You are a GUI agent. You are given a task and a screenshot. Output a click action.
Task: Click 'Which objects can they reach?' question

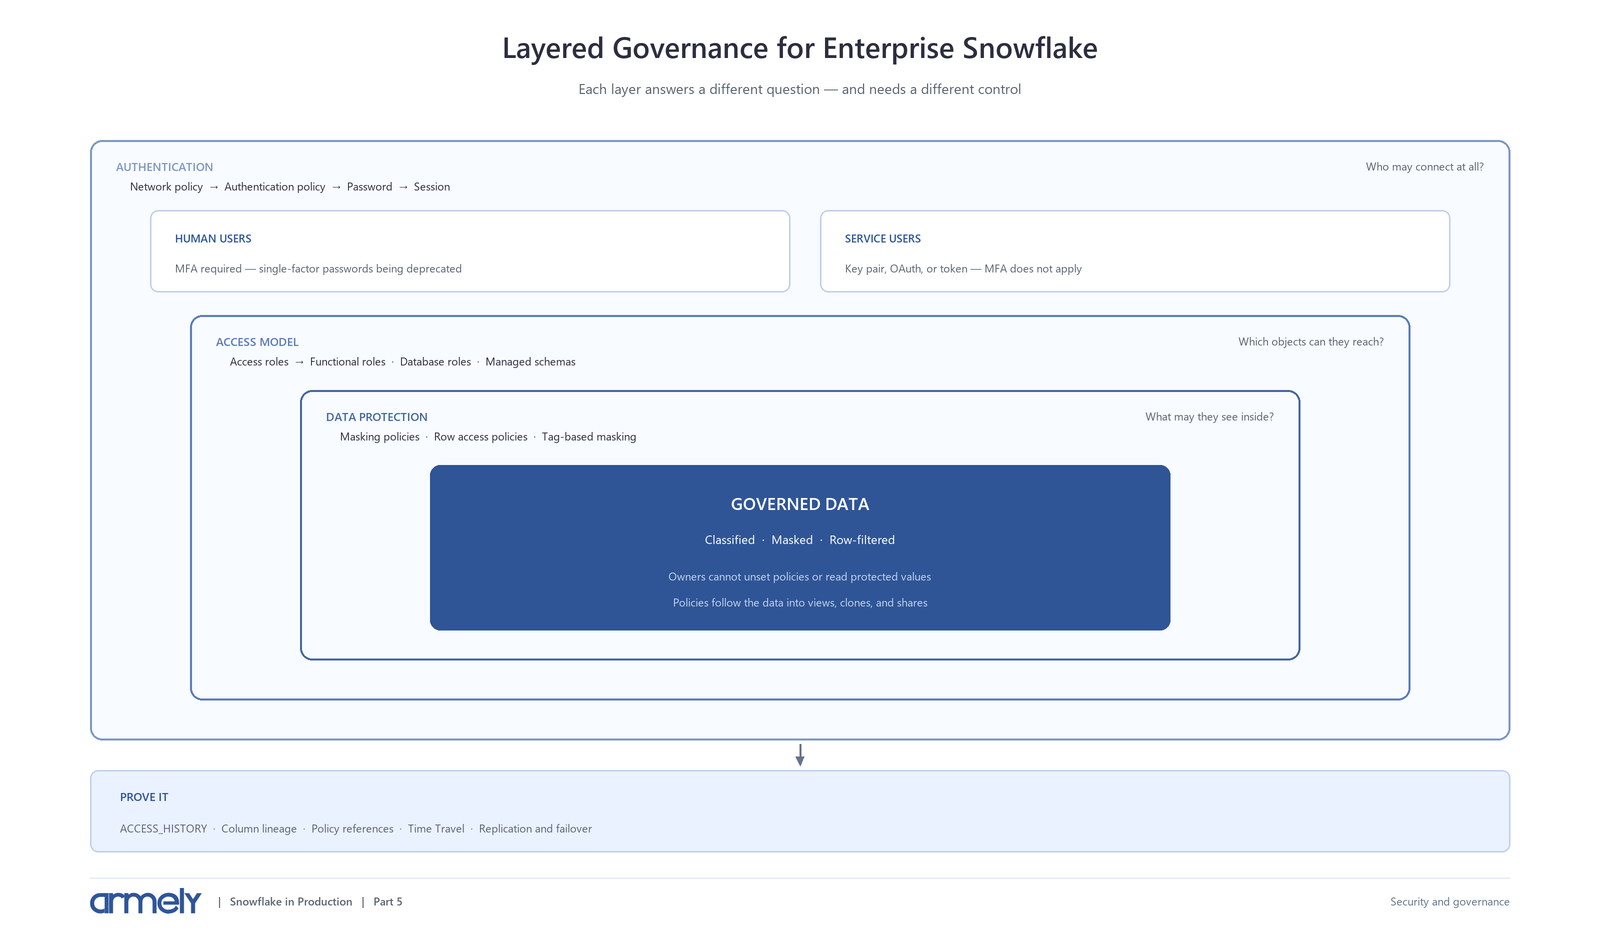(x=1311, y=342)
